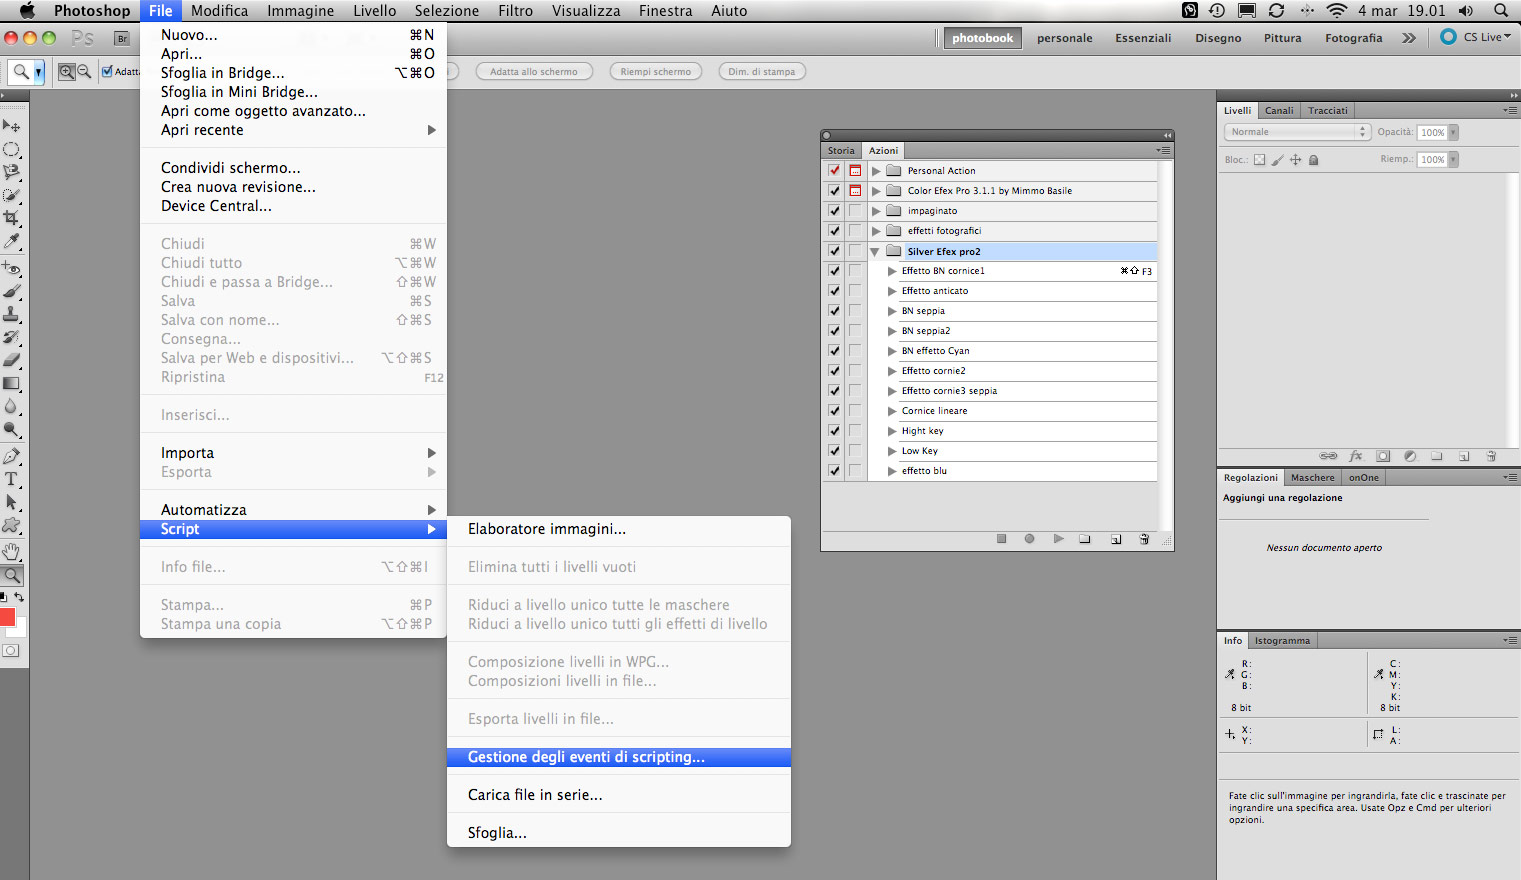
Task: Select the photobook workspace button
Action: coord(982,38)
